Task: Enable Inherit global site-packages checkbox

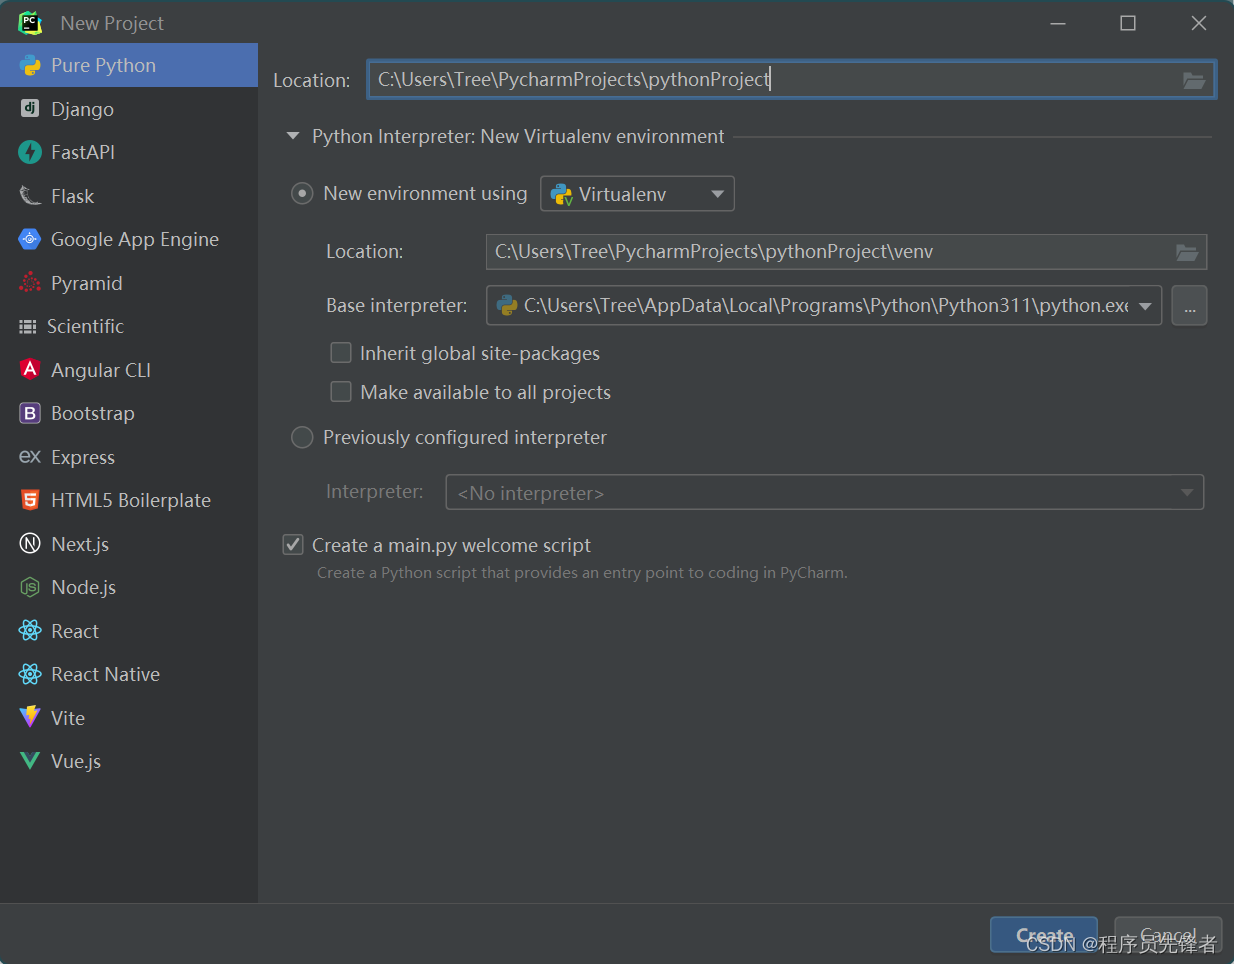Action: click(x=341, y=353)
